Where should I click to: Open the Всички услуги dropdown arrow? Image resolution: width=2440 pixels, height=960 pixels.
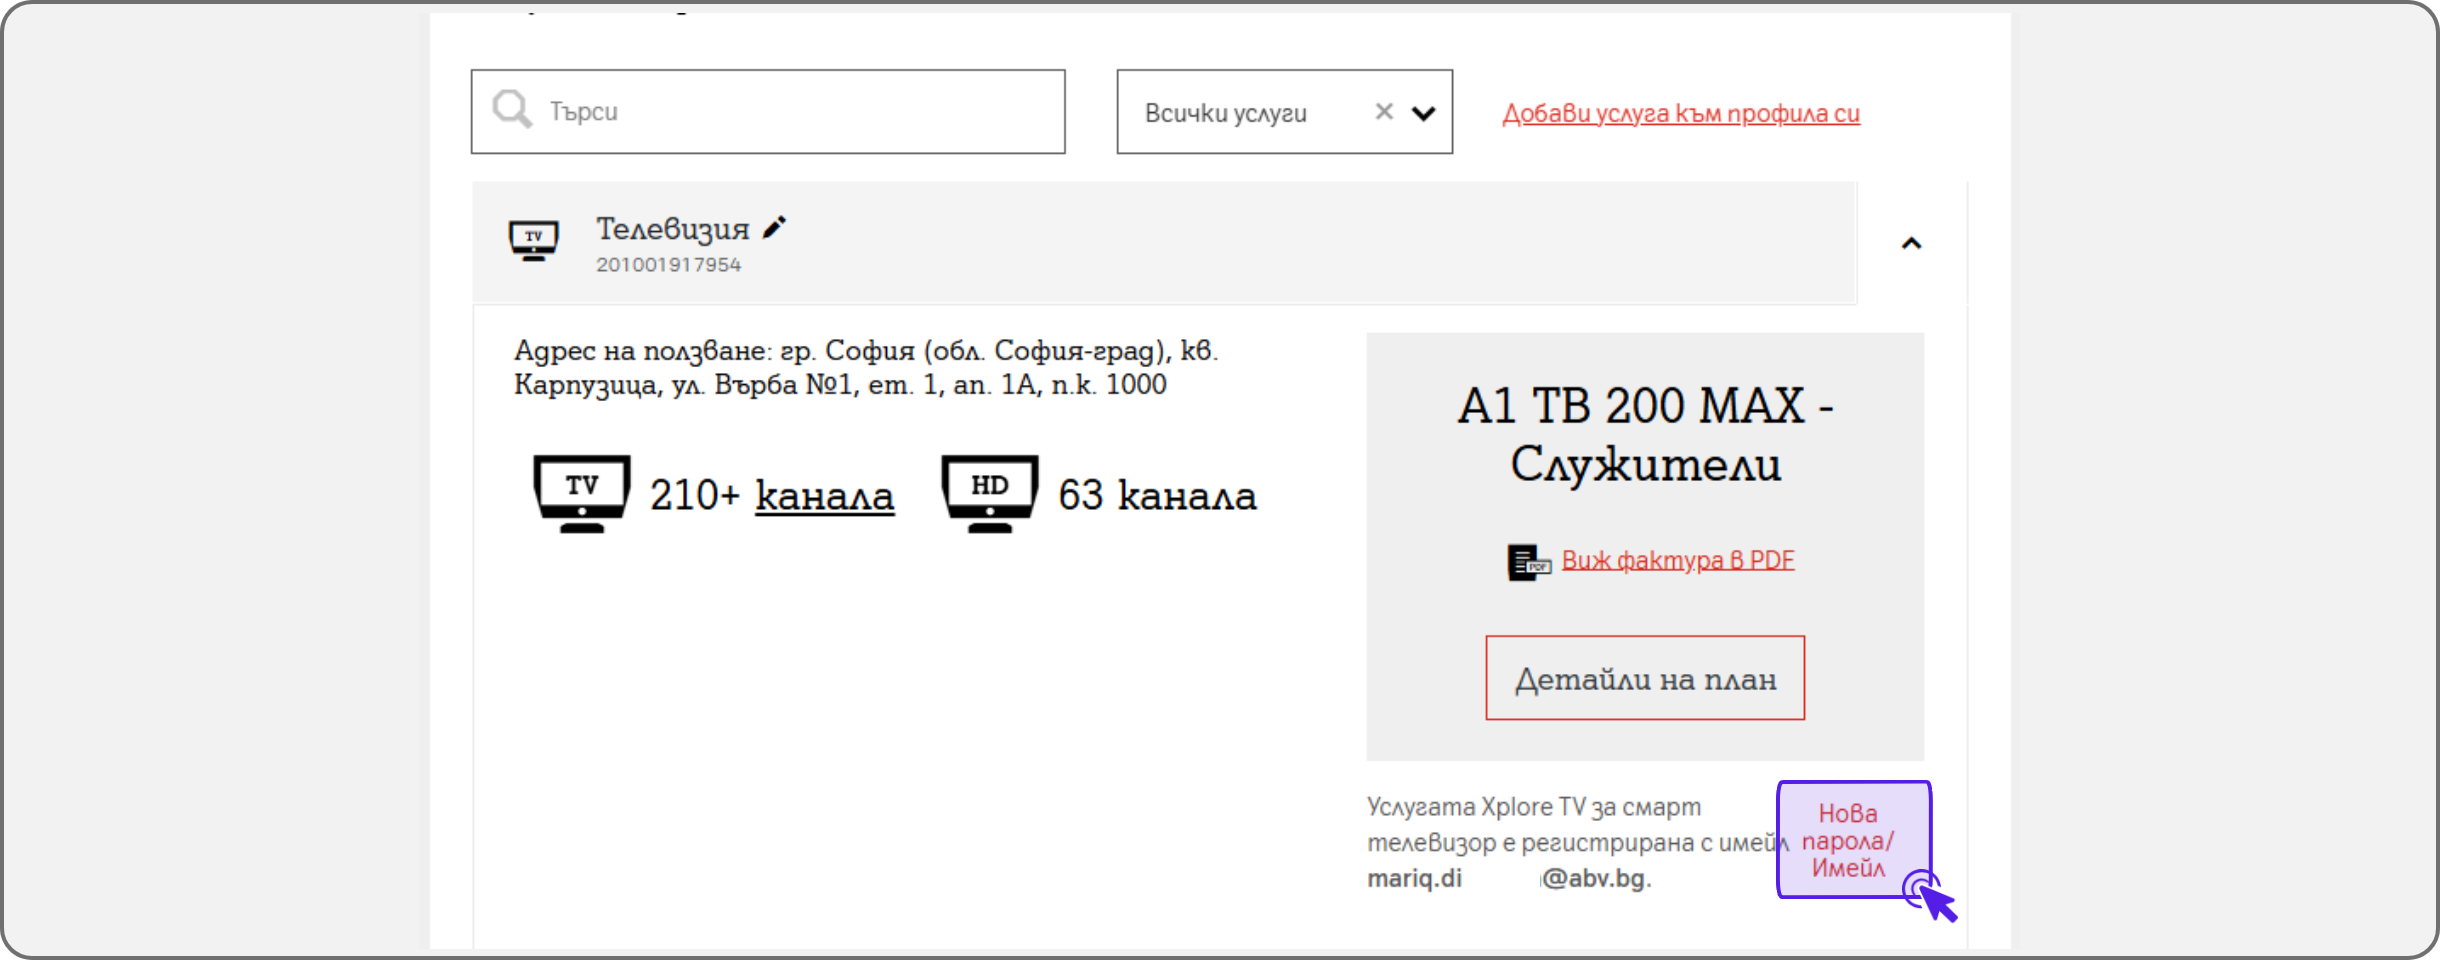(1423, 113)
